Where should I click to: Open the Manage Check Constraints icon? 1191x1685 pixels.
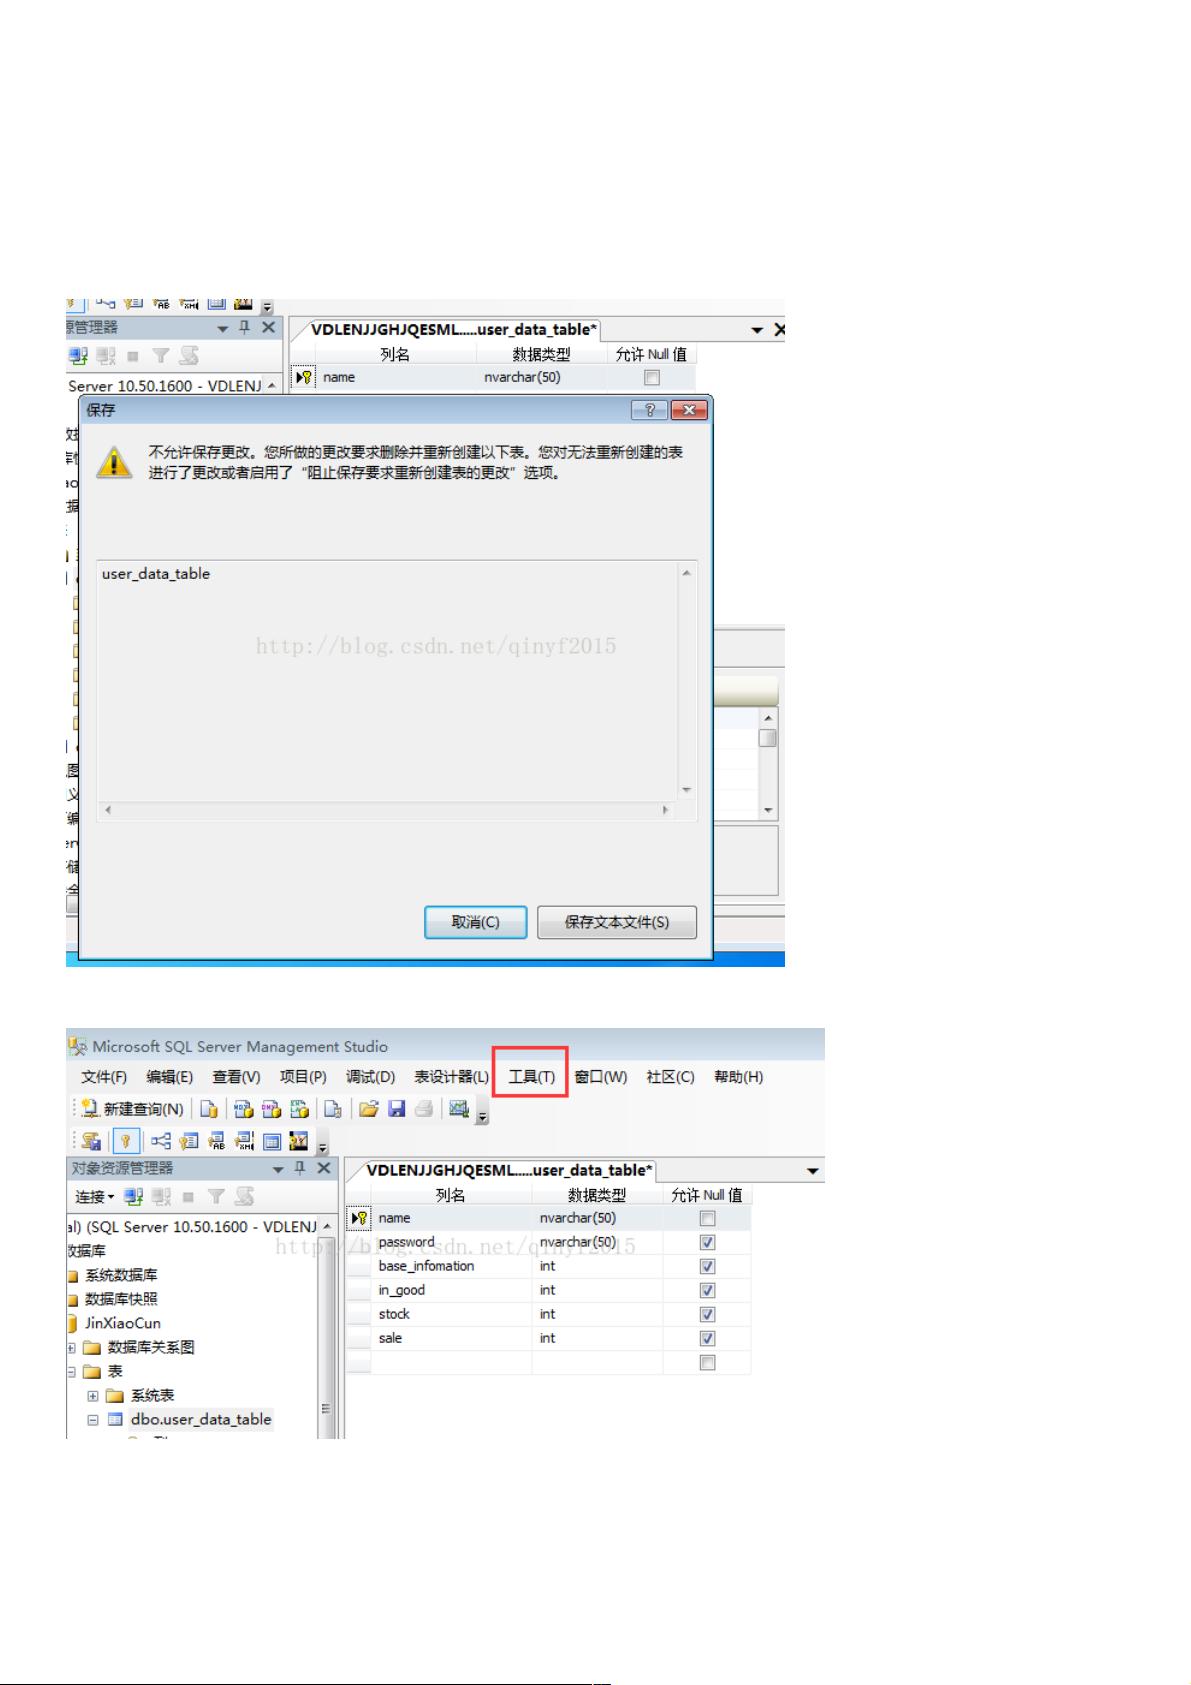pyautogui.click(x=271, y=1141)
